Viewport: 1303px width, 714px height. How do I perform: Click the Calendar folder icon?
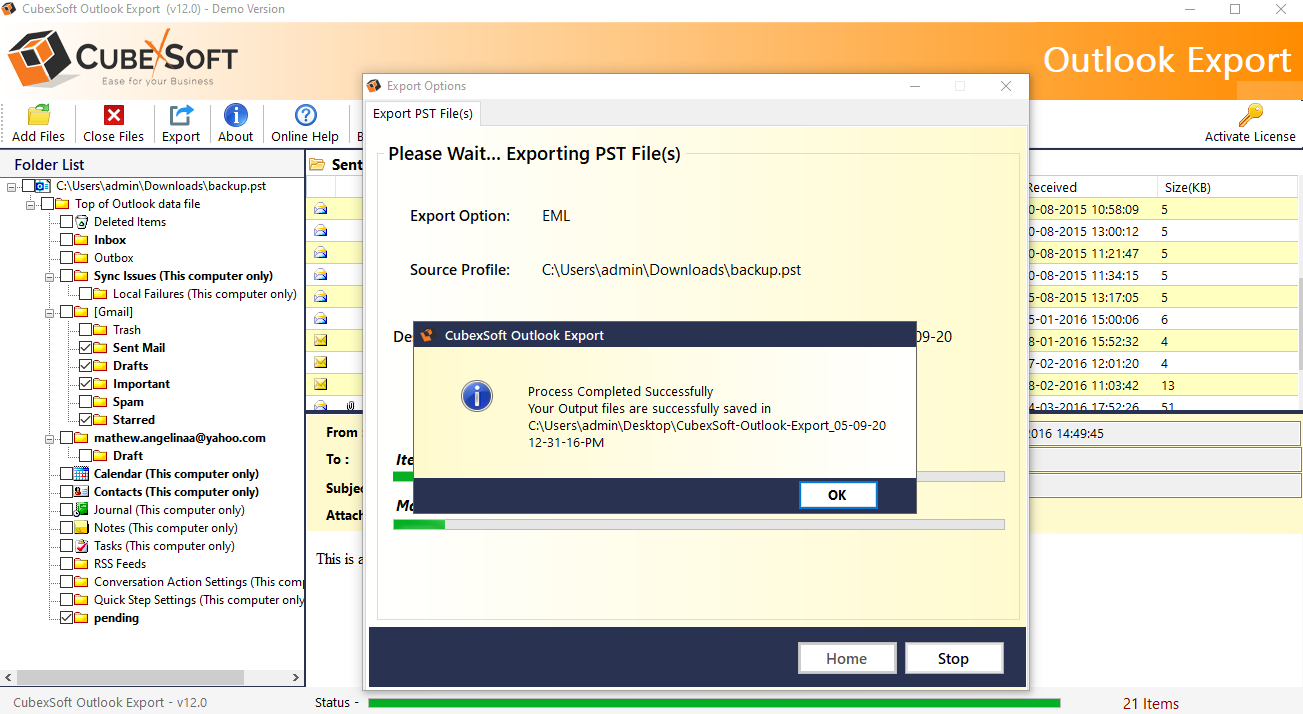(x=82, y=474)
